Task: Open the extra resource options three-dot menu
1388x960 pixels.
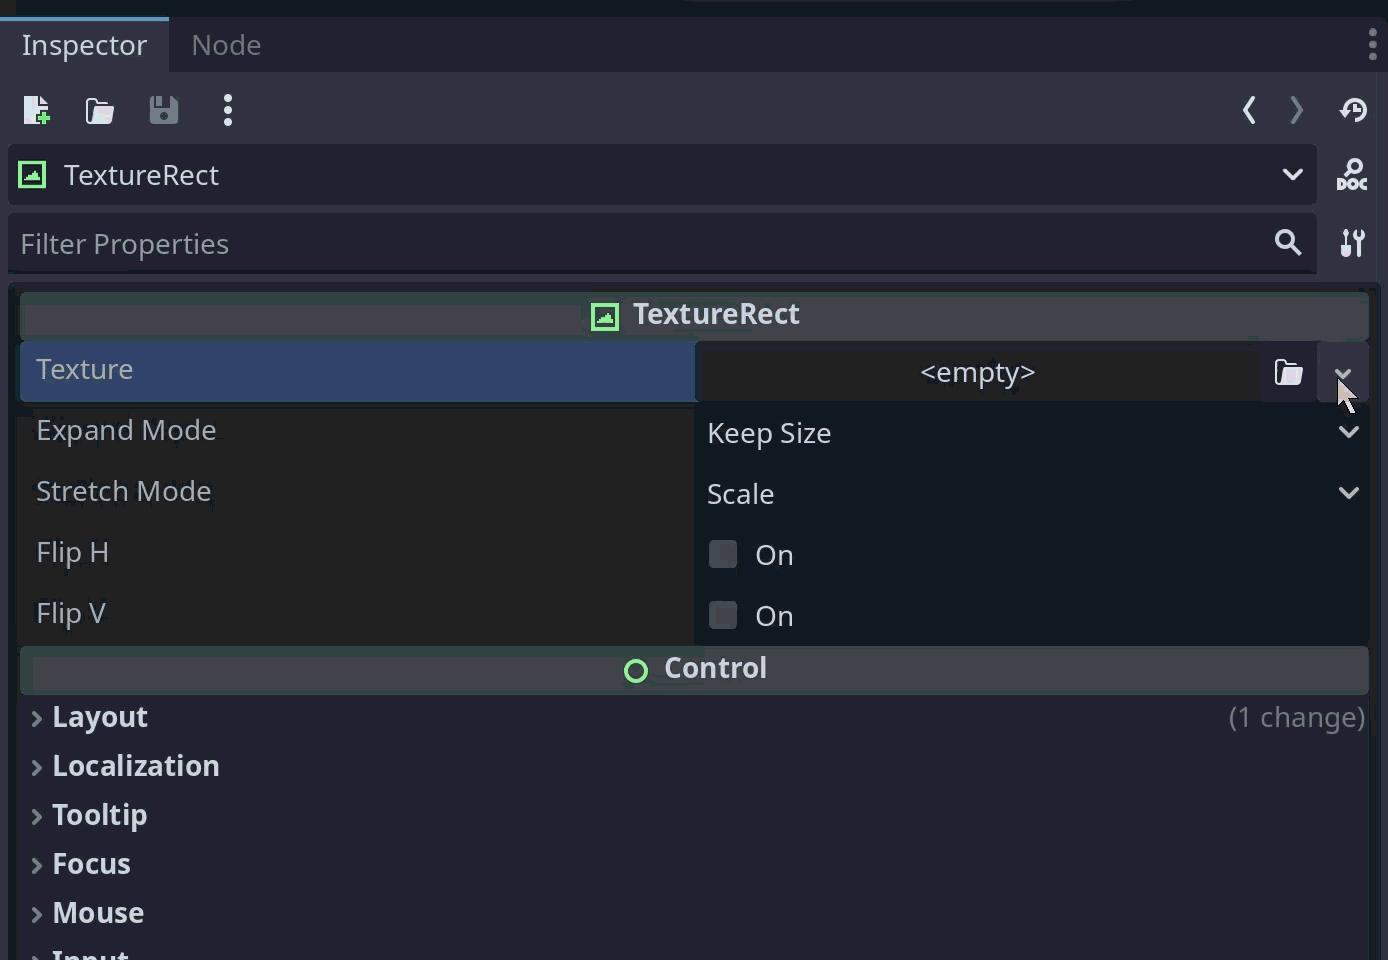Action: [228, 110]
